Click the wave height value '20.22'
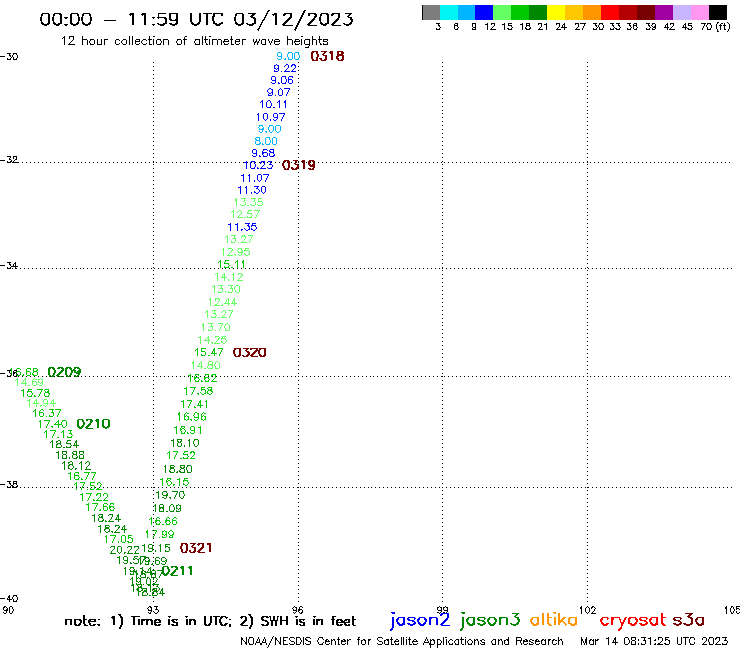 [125, 550]
